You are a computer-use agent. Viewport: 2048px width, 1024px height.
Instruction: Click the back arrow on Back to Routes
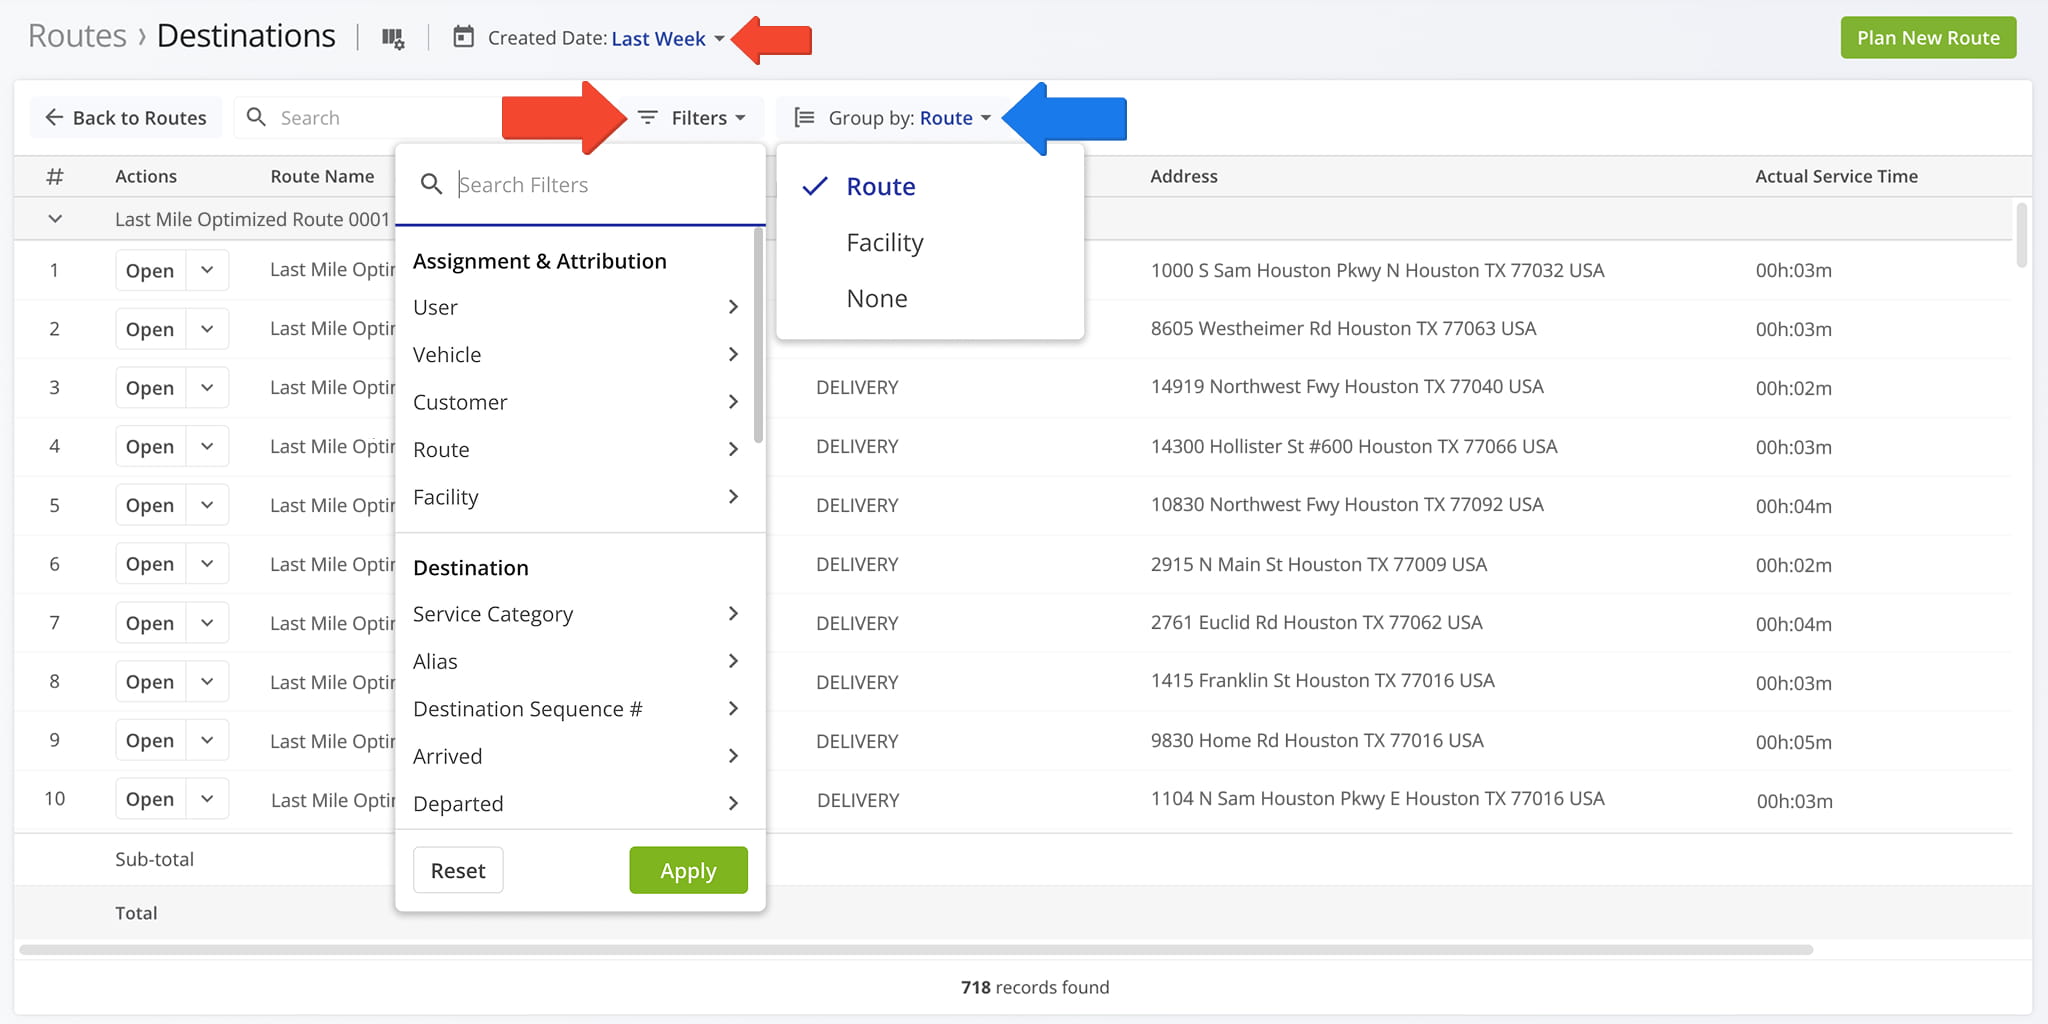pyautogui.click(x=53, y=117)
